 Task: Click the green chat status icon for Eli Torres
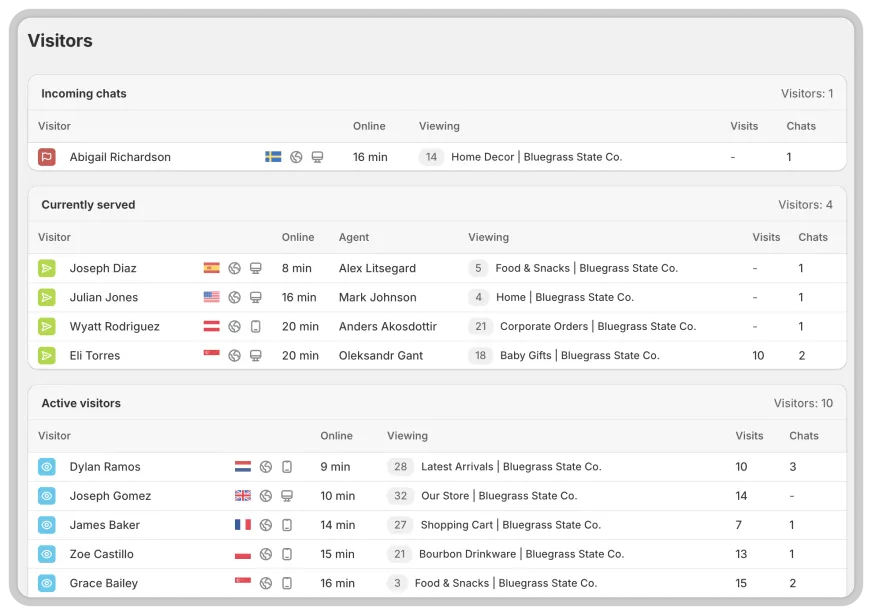pos(47,355)
